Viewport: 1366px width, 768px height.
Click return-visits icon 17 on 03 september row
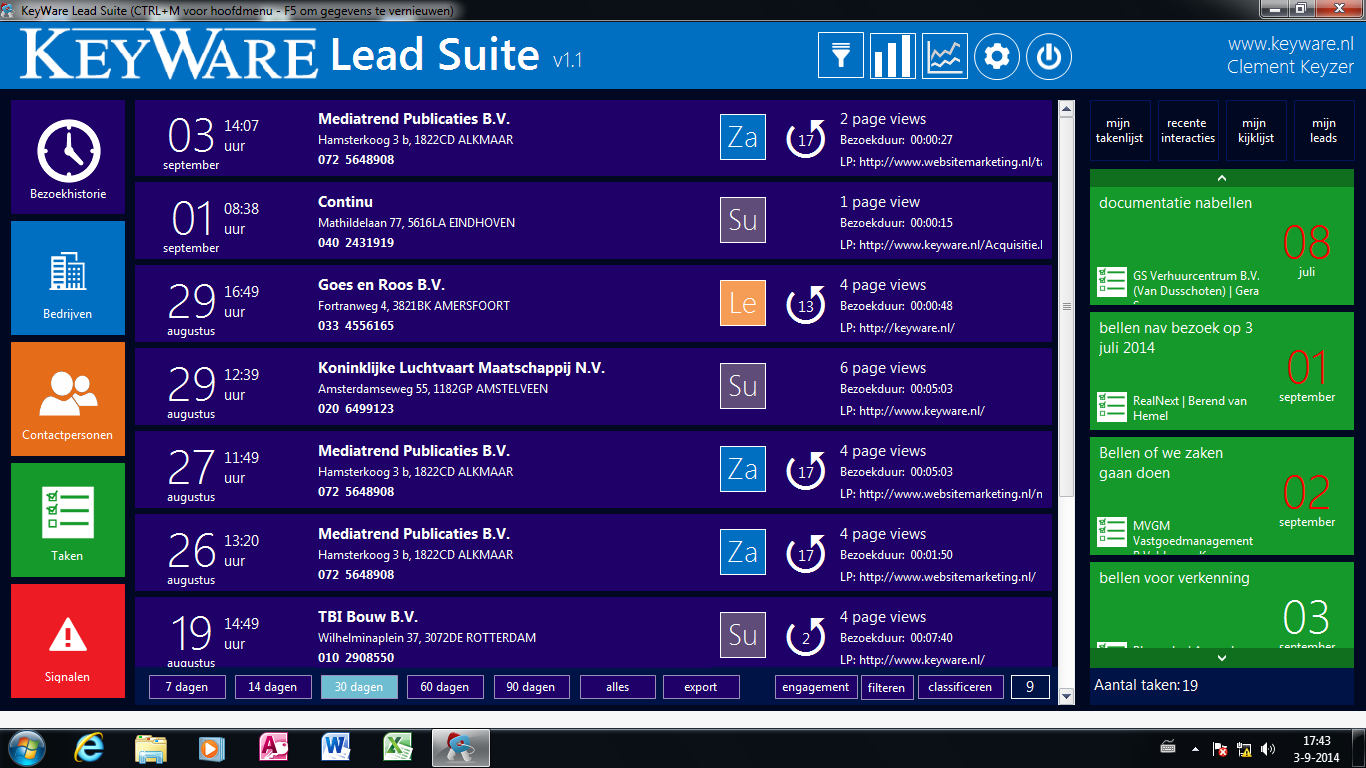click(806, 139)
